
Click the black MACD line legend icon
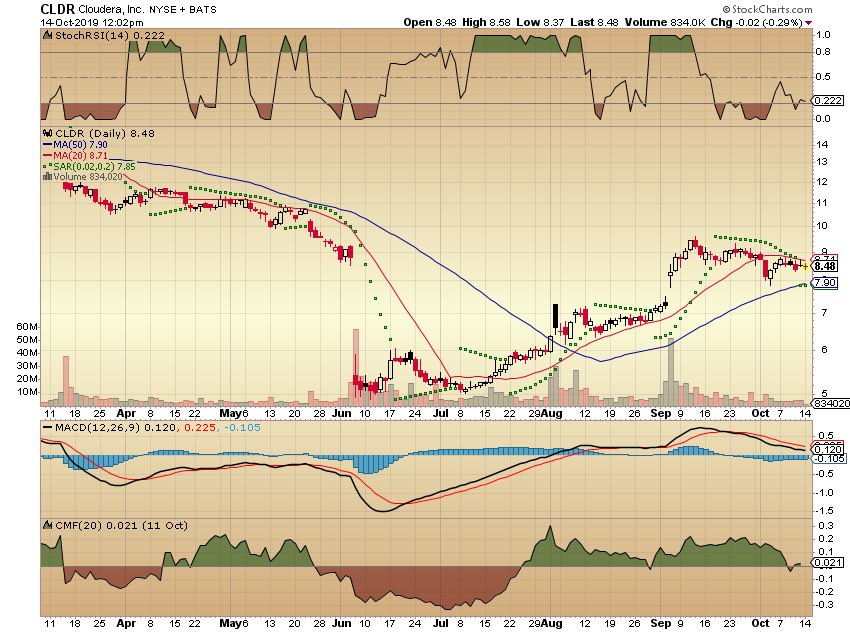coord(47,425)
